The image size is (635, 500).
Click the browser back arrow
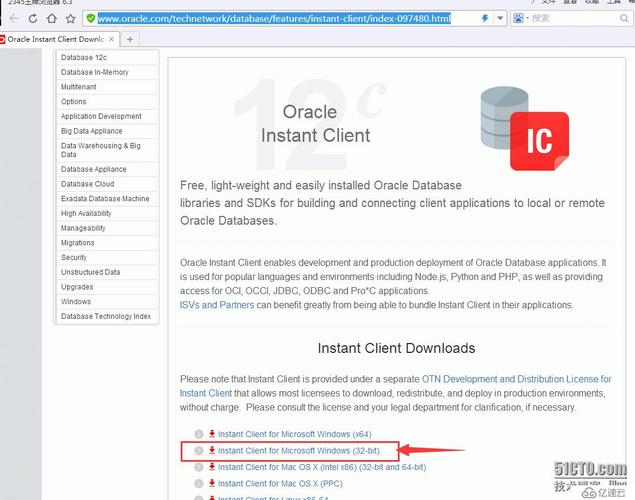point(14,18)
